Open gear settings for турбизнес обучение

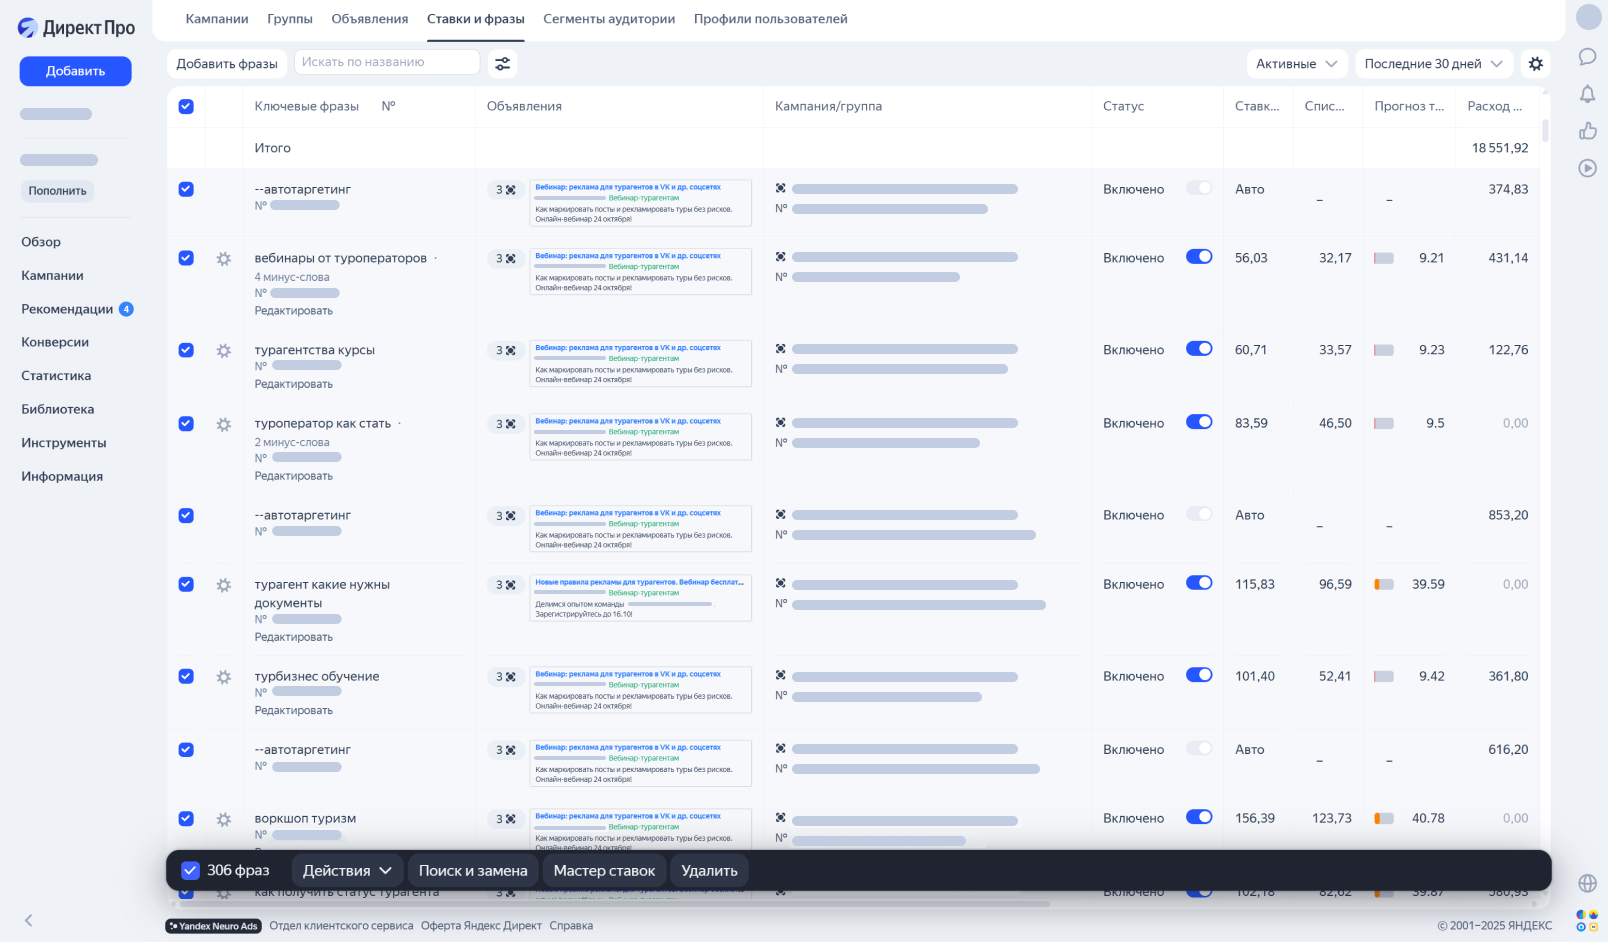pos(224,677)
